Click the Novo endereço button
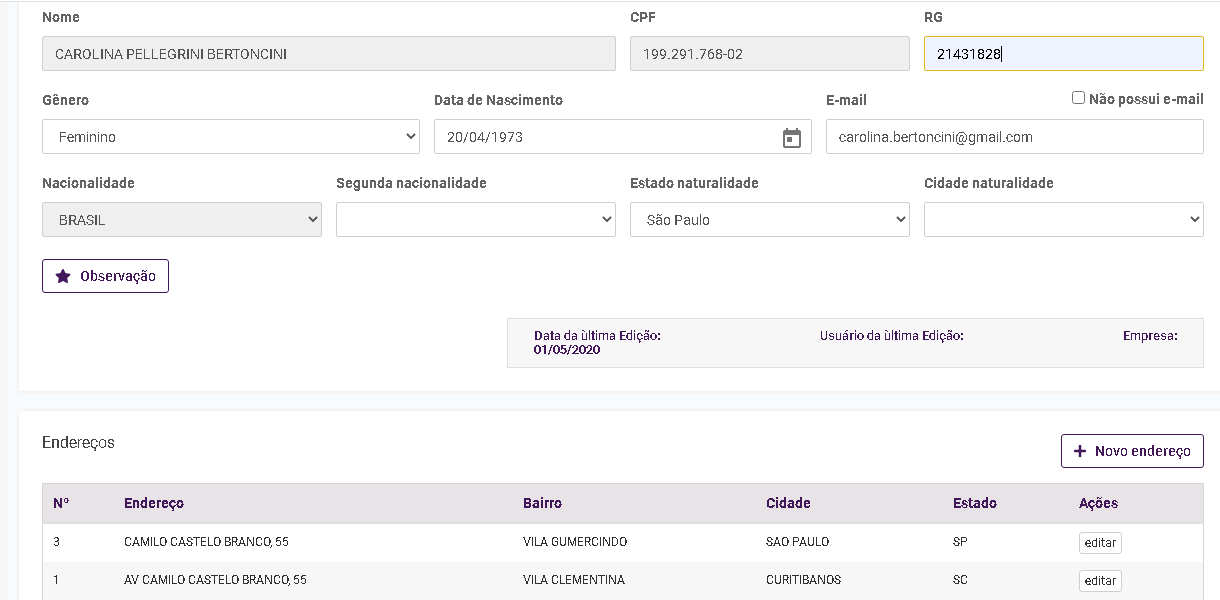Screen dimensions: 1220x600 [1132, 451]
